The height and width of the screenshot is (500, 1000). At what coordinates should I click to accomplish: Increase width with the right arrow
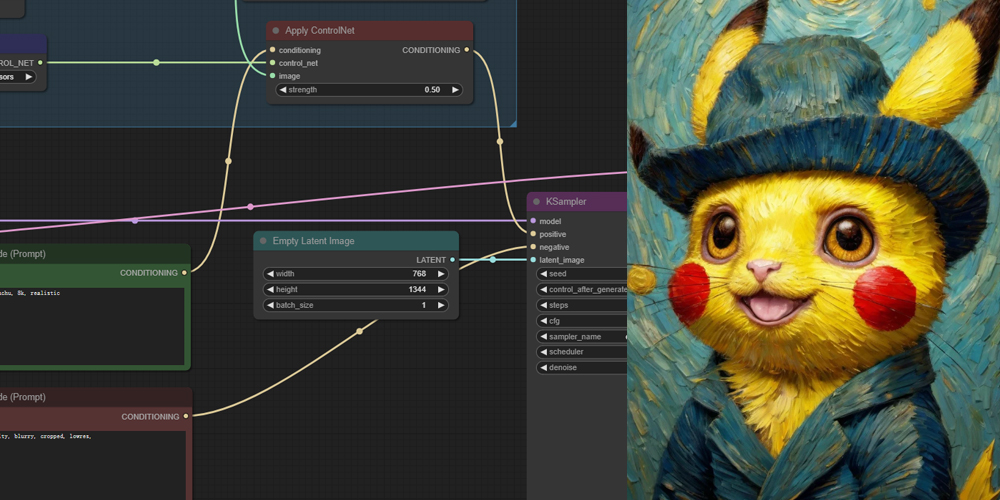pos(441,274)
